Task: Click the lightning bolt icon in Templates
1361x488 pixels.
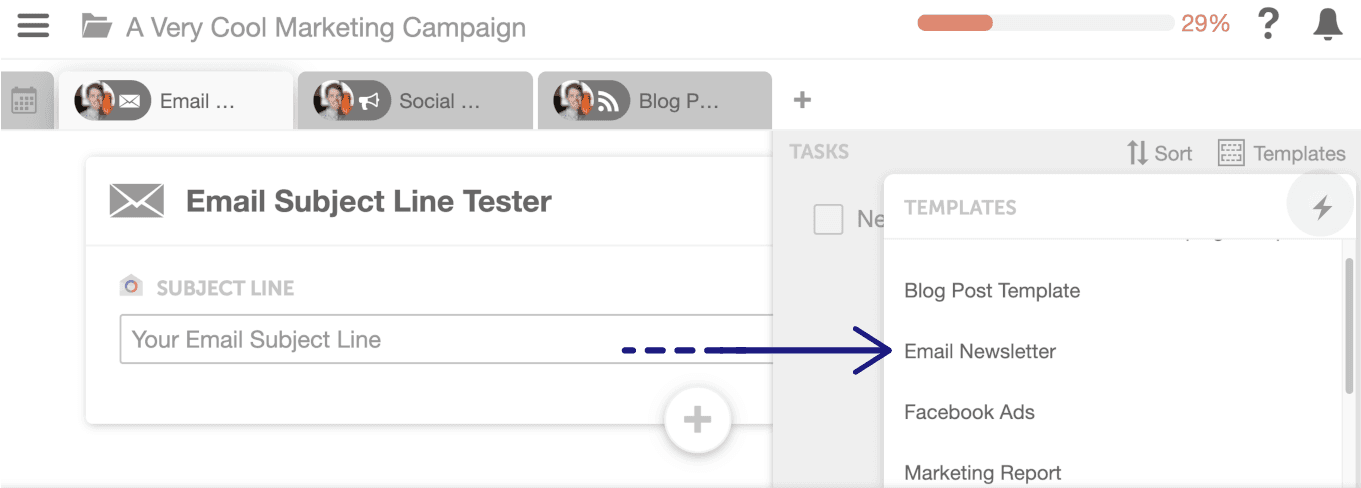Action: pos(1322,207)
